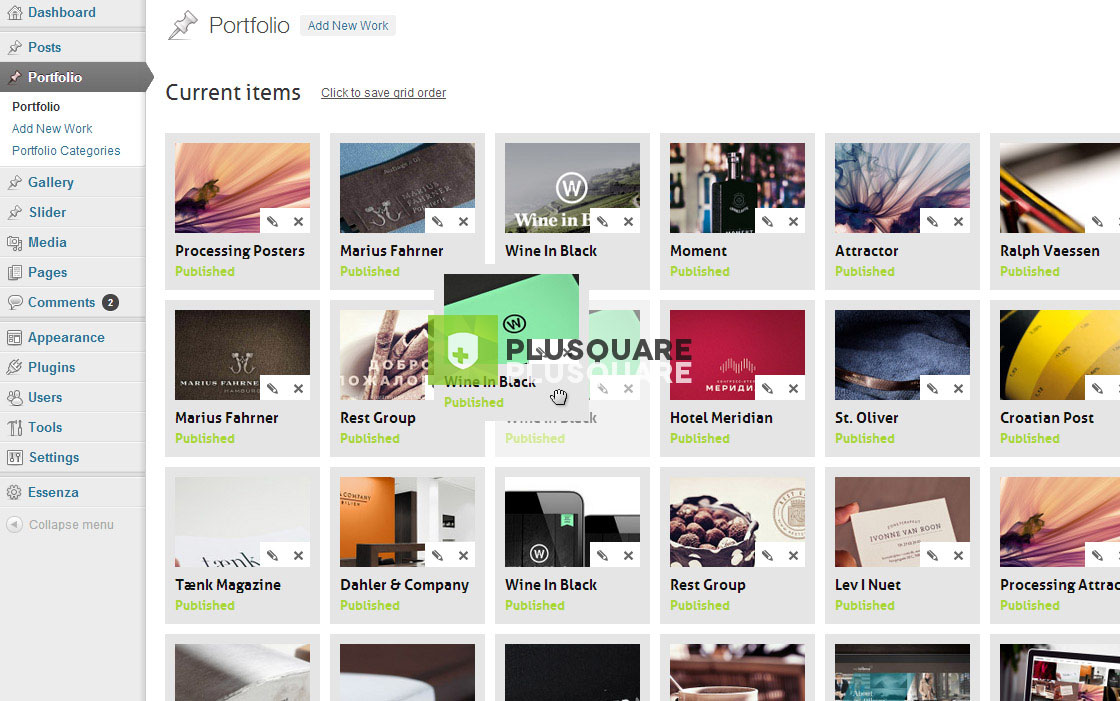Open the Plugins menu

(x=51, y=367)
